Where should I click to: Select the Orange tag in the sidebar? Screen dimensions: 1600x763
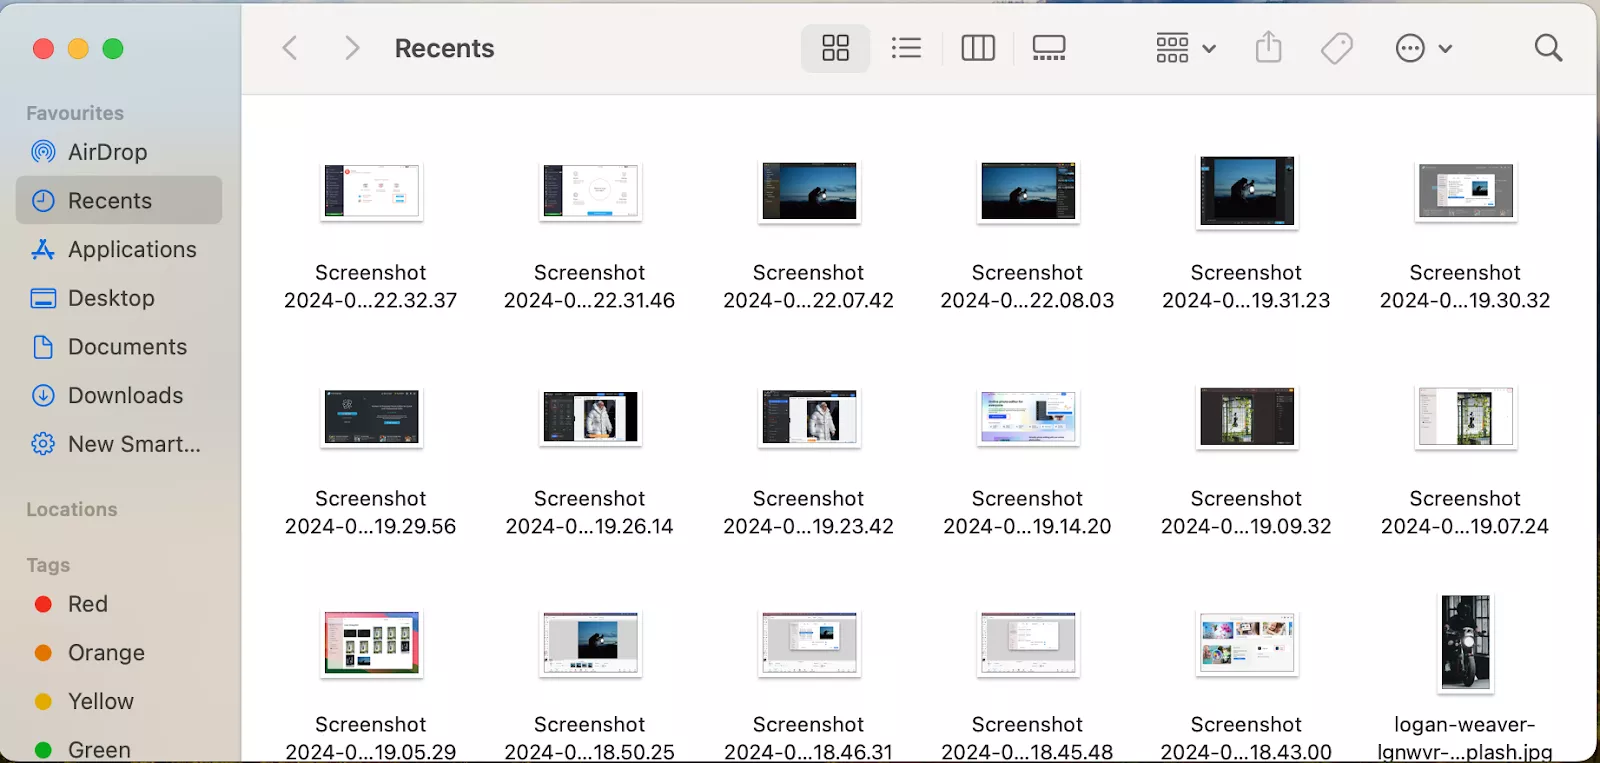pos(106,653)
